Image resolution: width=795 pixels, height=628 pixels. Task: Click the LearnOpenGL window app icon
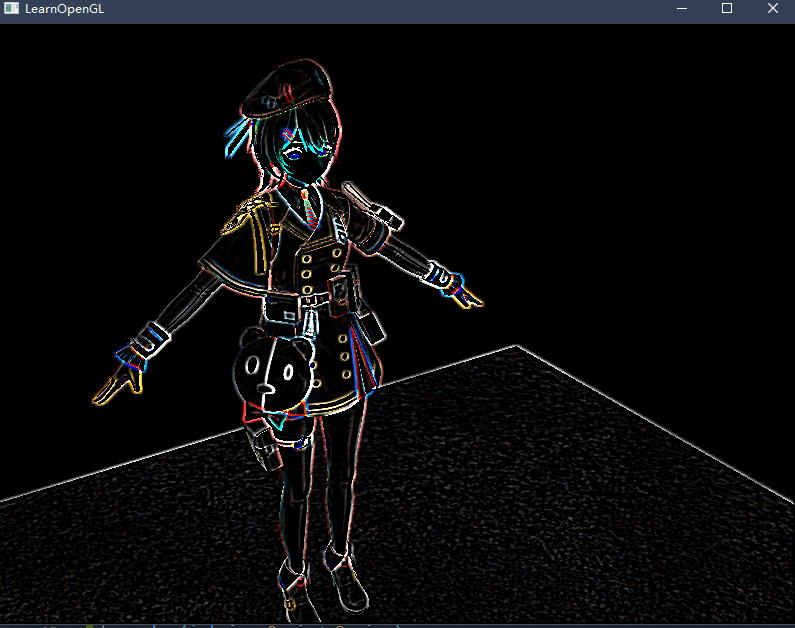point(11,8)
